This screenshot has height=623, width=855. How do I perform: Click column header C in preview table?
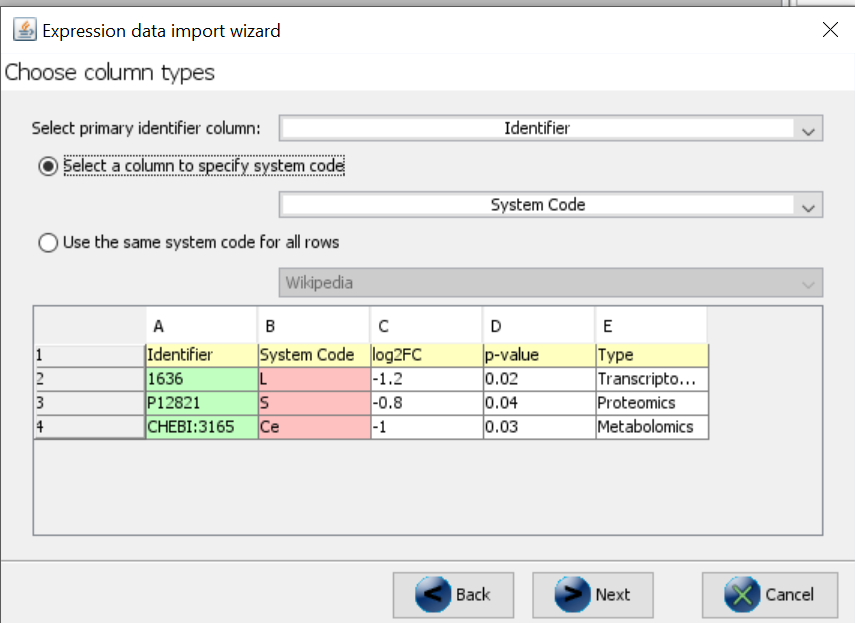[426, 326]
